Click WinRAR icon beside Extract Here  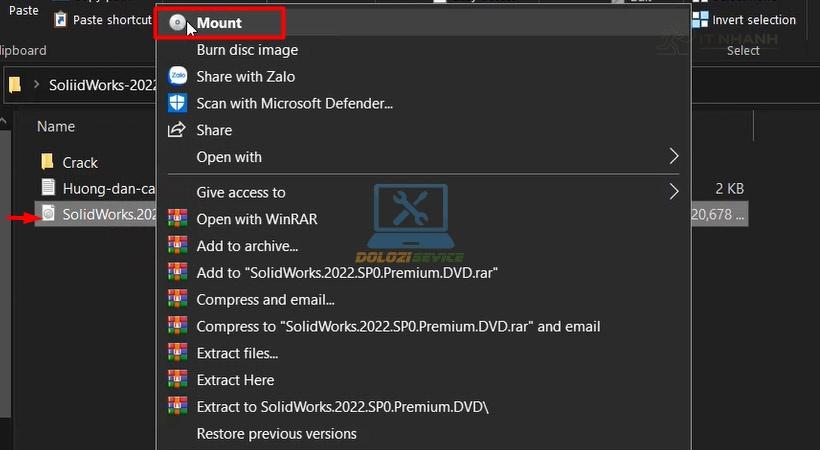coord(177,380)
